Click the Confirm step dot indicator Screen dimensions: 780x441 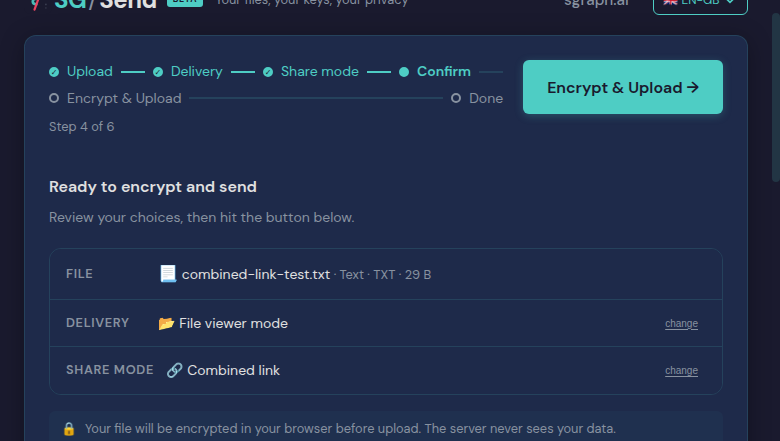pyautogui.click(x=404, y=72)
